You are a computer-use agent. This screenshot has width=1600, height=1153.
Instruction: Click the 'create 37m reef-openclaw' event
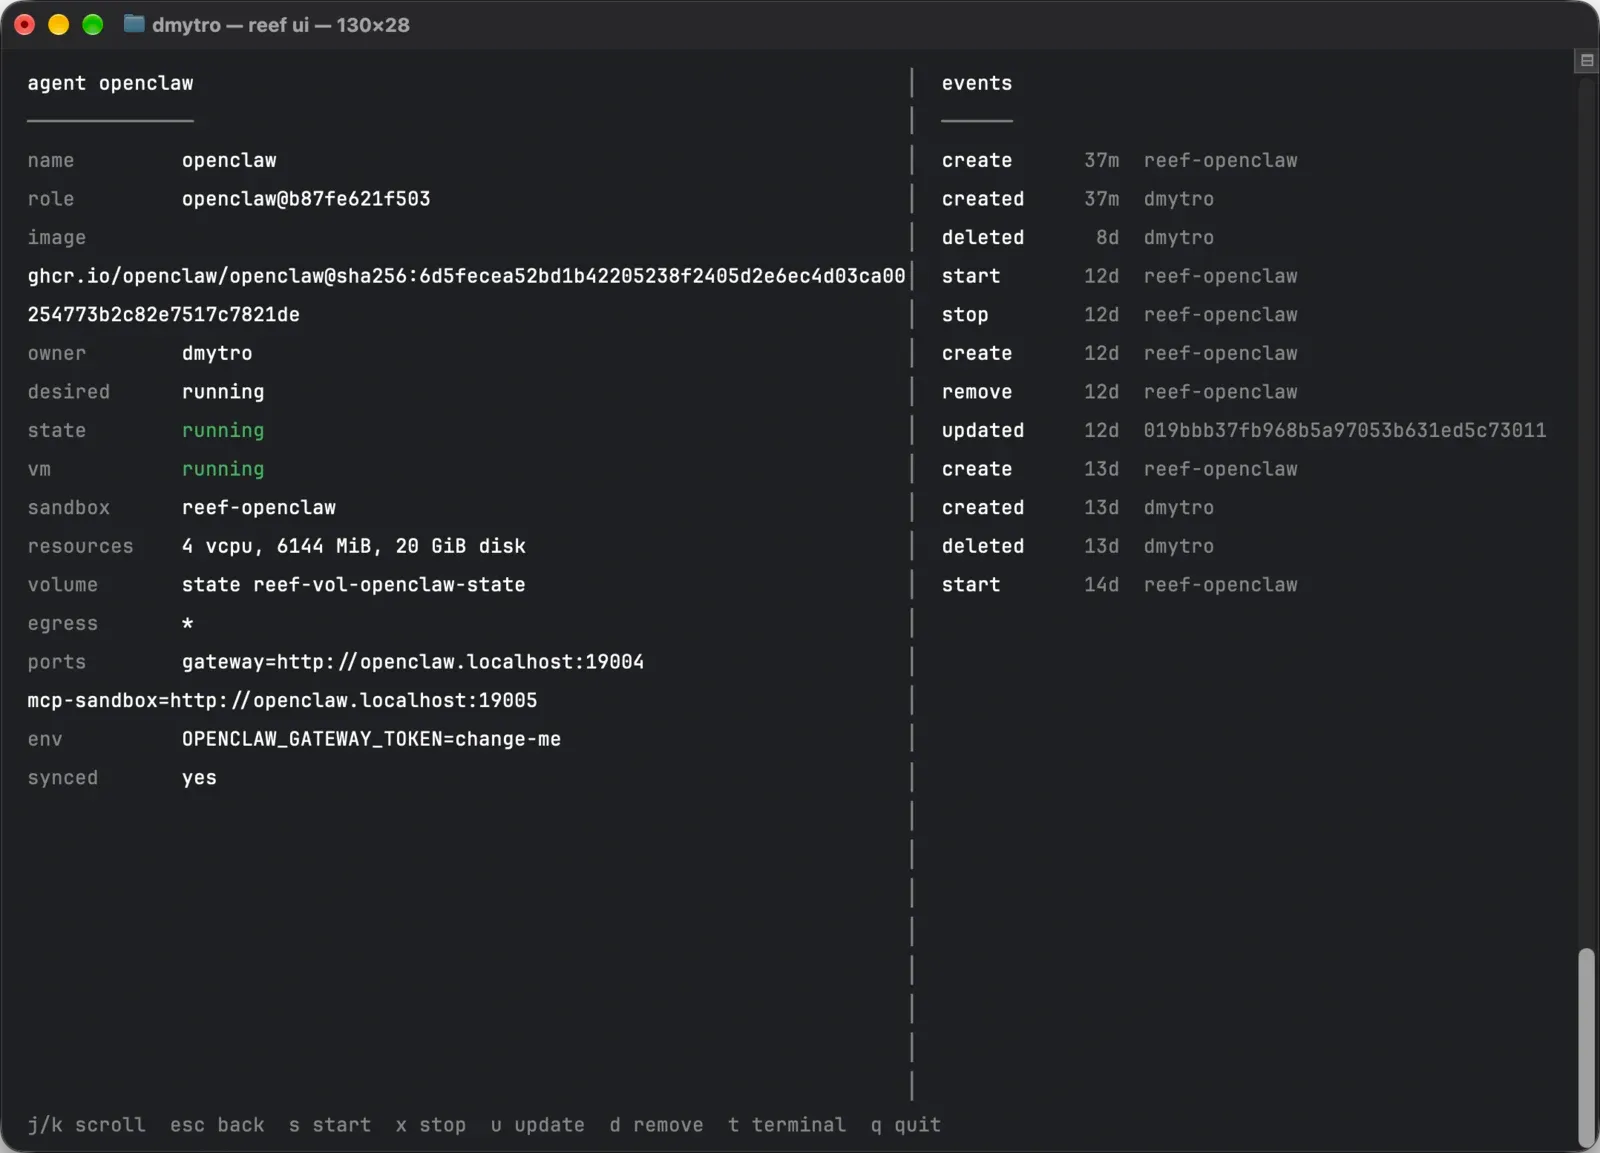coord(1120,160)
